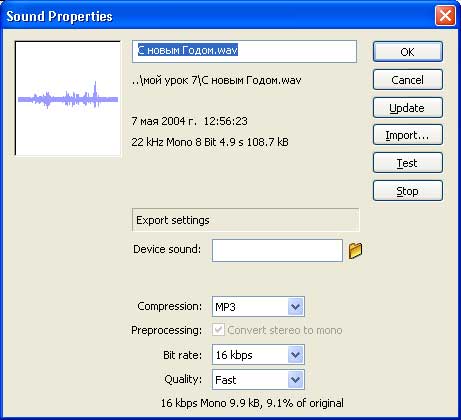
Task: Browse for device sound via folder icon
Action: (x=355, y=250)
